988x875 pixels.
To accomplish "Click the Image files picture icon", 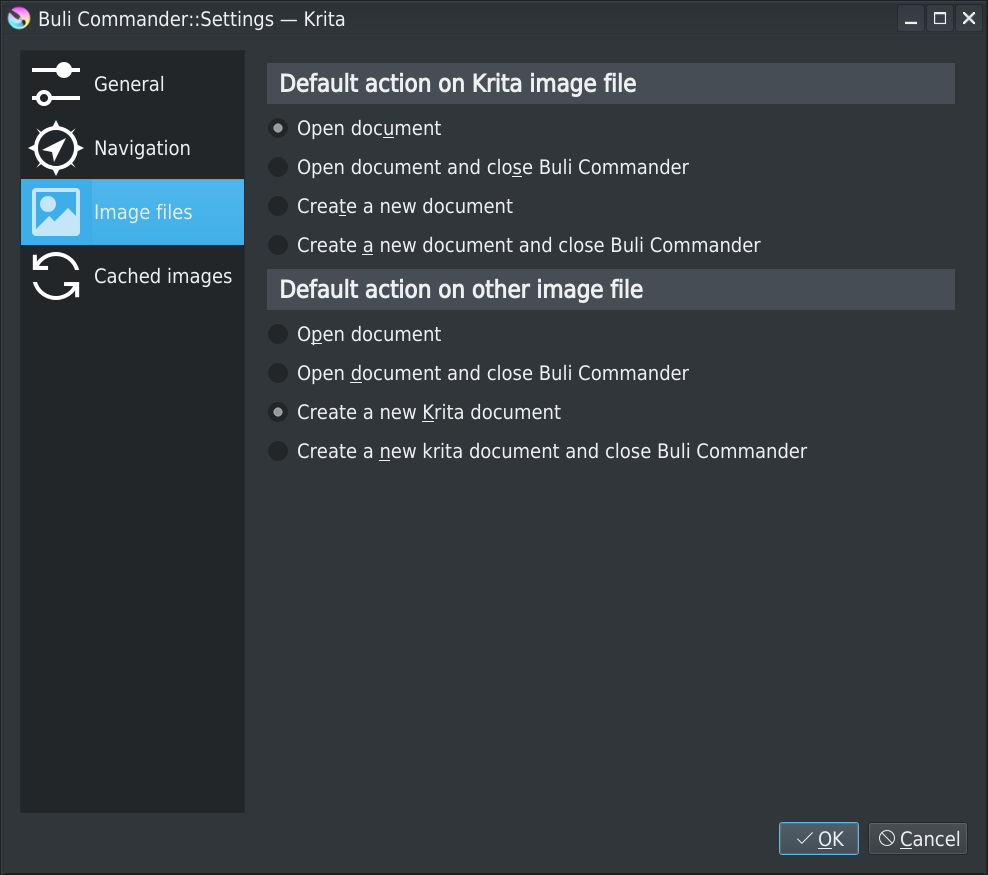I will 56,212.
